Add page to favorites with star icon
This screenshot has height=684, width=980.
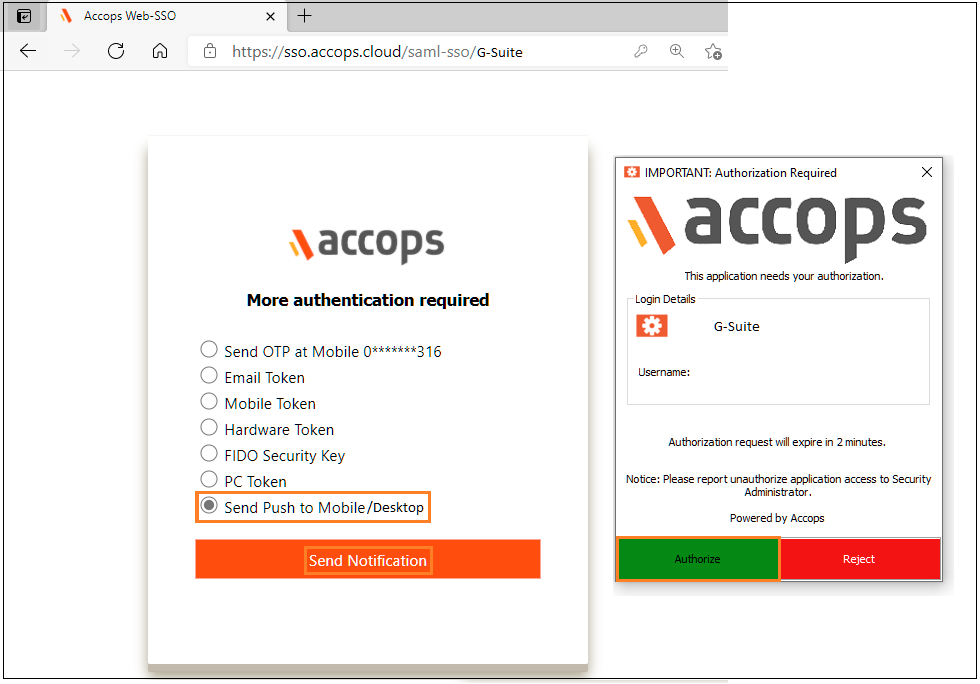(x=713, y=51)
